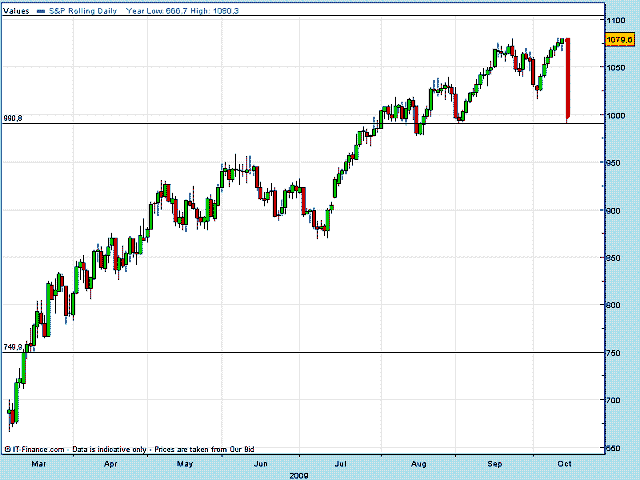The image size is (640, 480).
Task: Click the Sep label on time axis
Action: [x=495, y=464]
